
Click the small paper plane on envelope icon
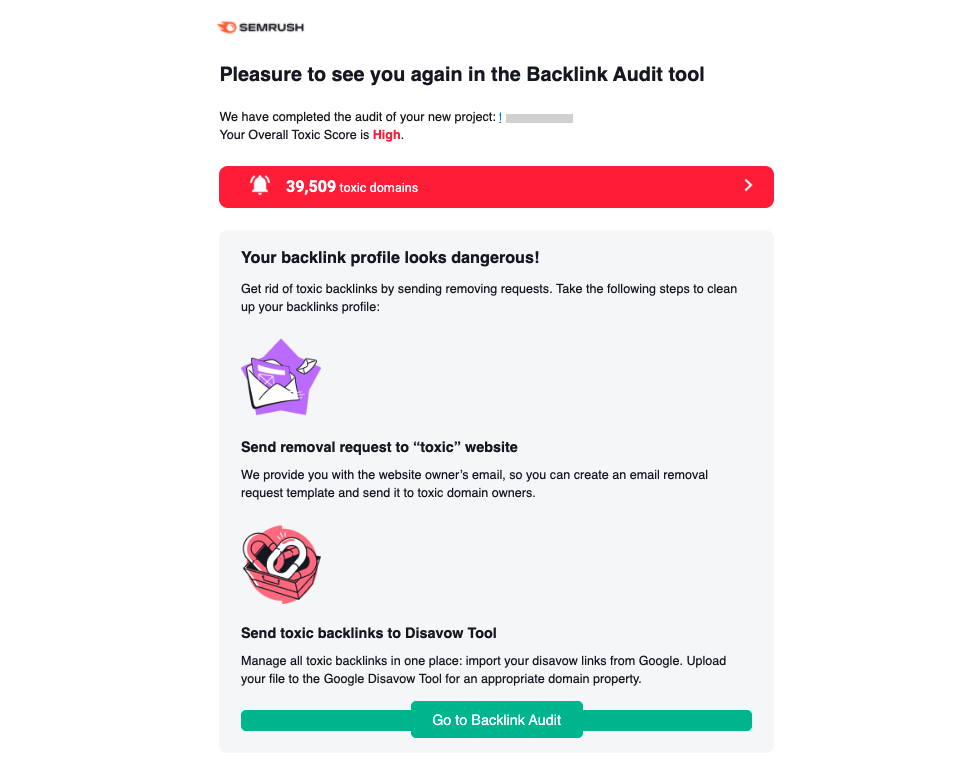307,365
